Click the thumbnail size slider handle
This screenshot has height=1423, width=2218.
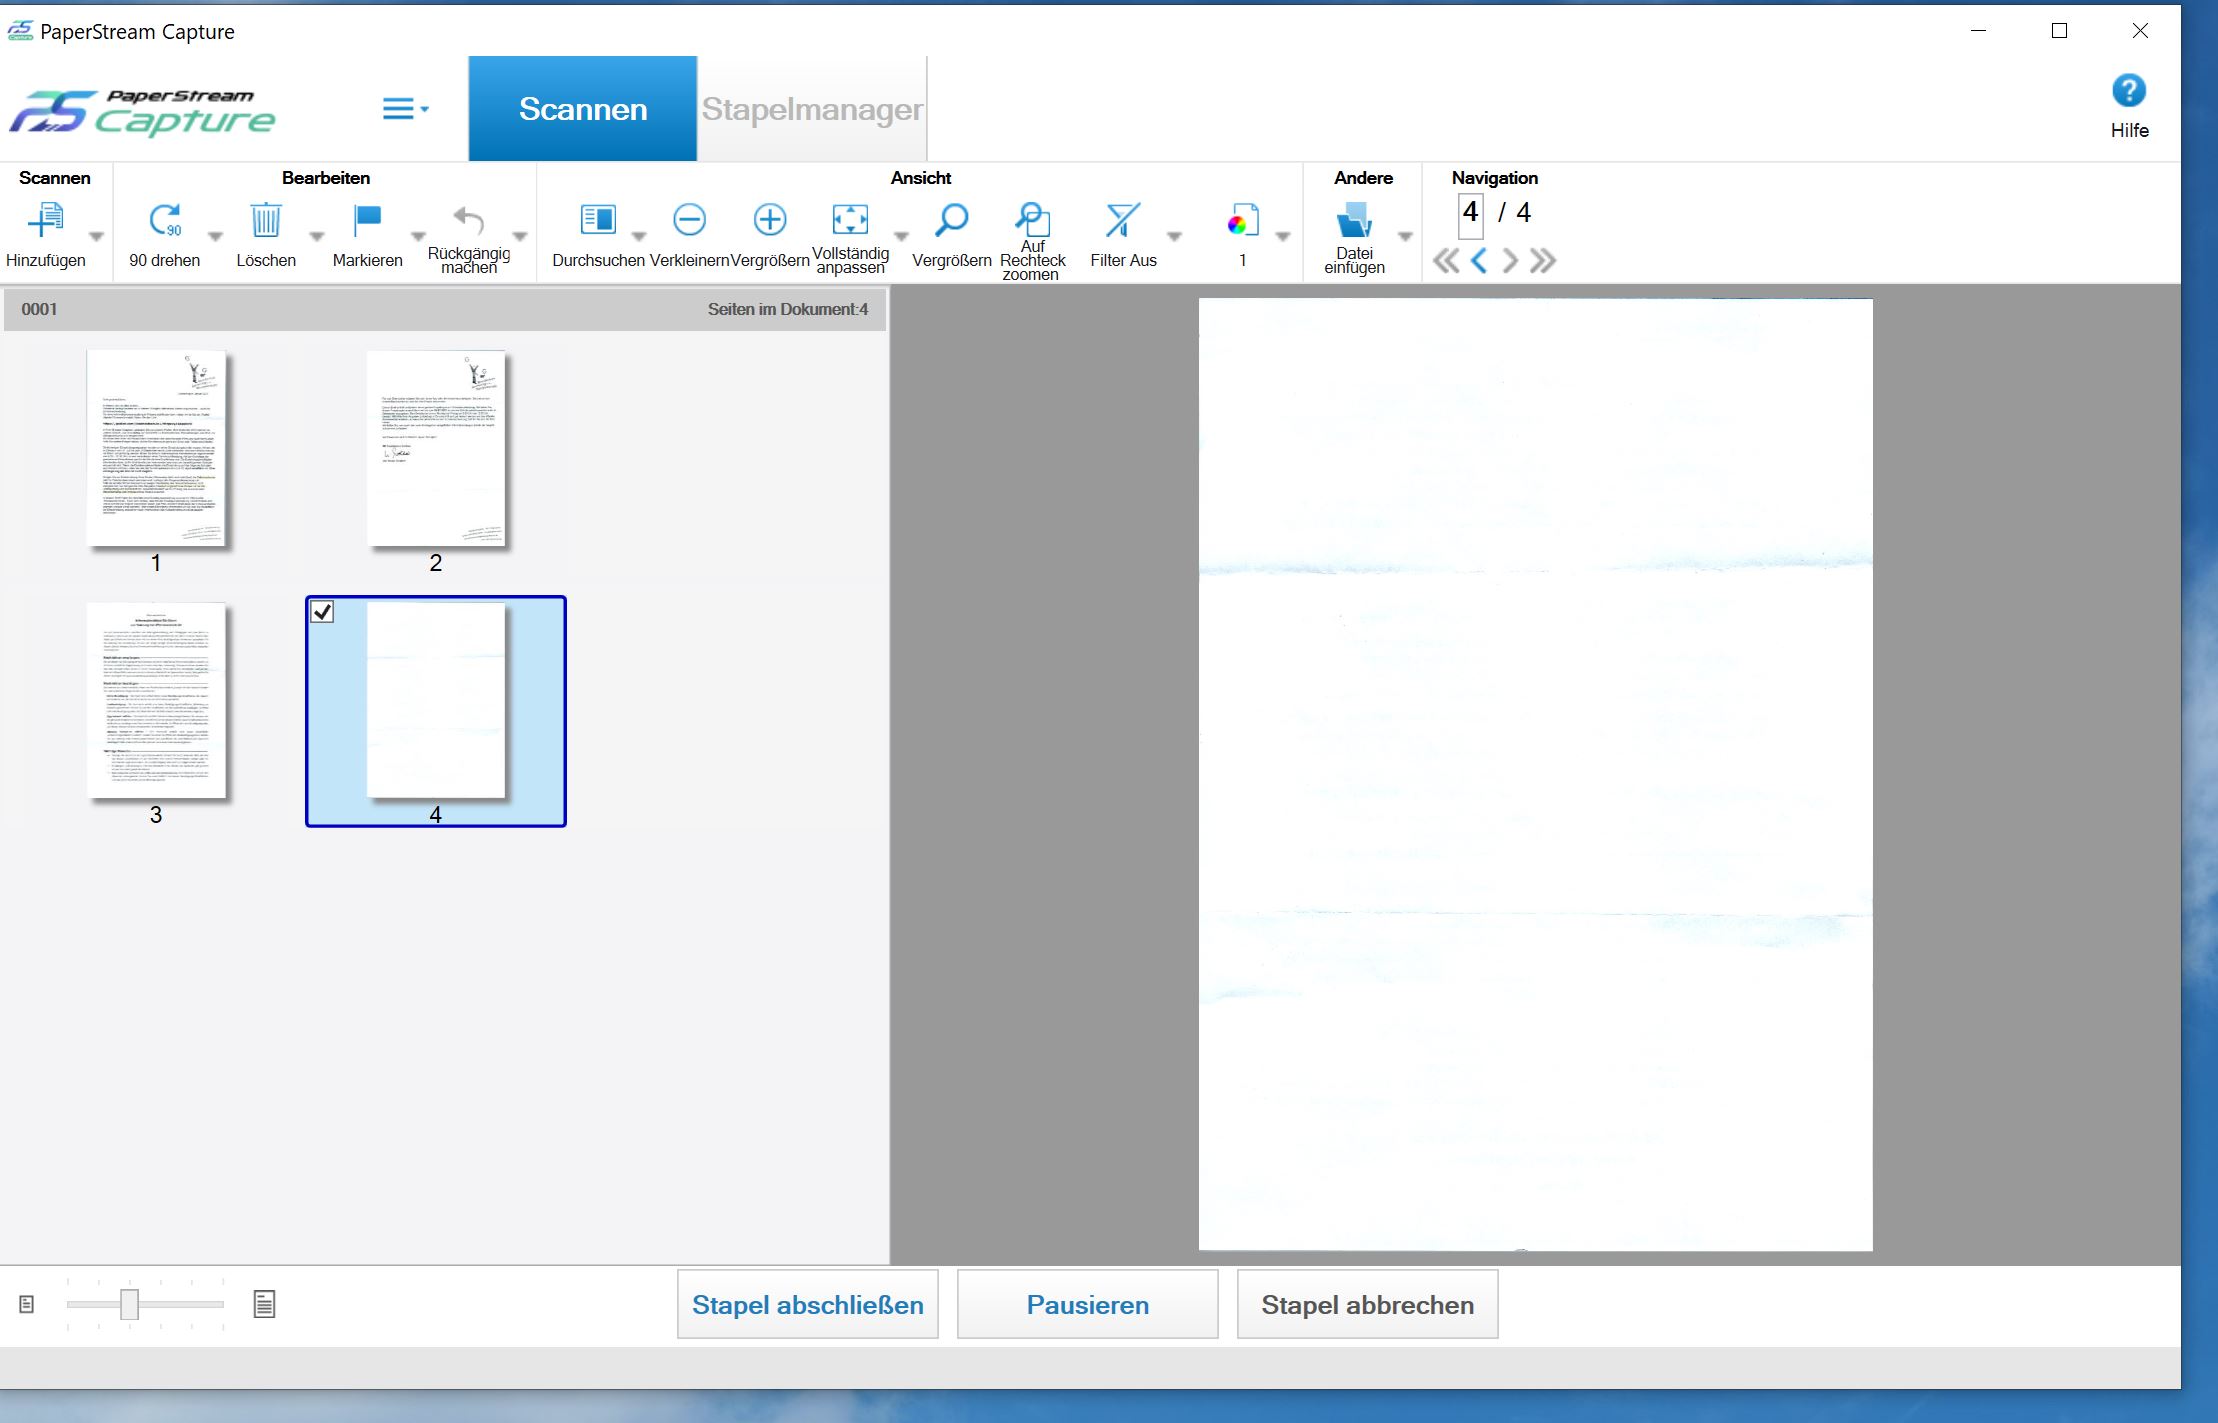[129, 1304]
